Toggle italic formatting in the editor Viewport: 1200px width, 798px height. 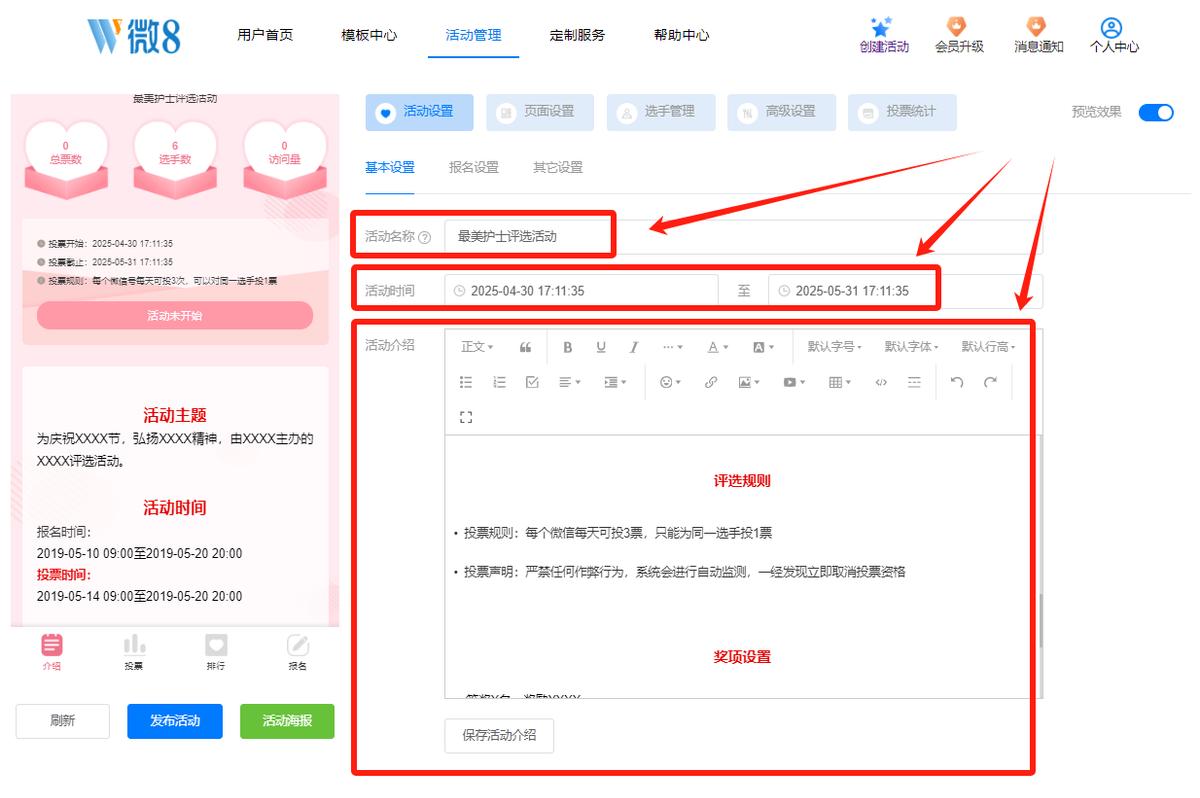point(634,347)
